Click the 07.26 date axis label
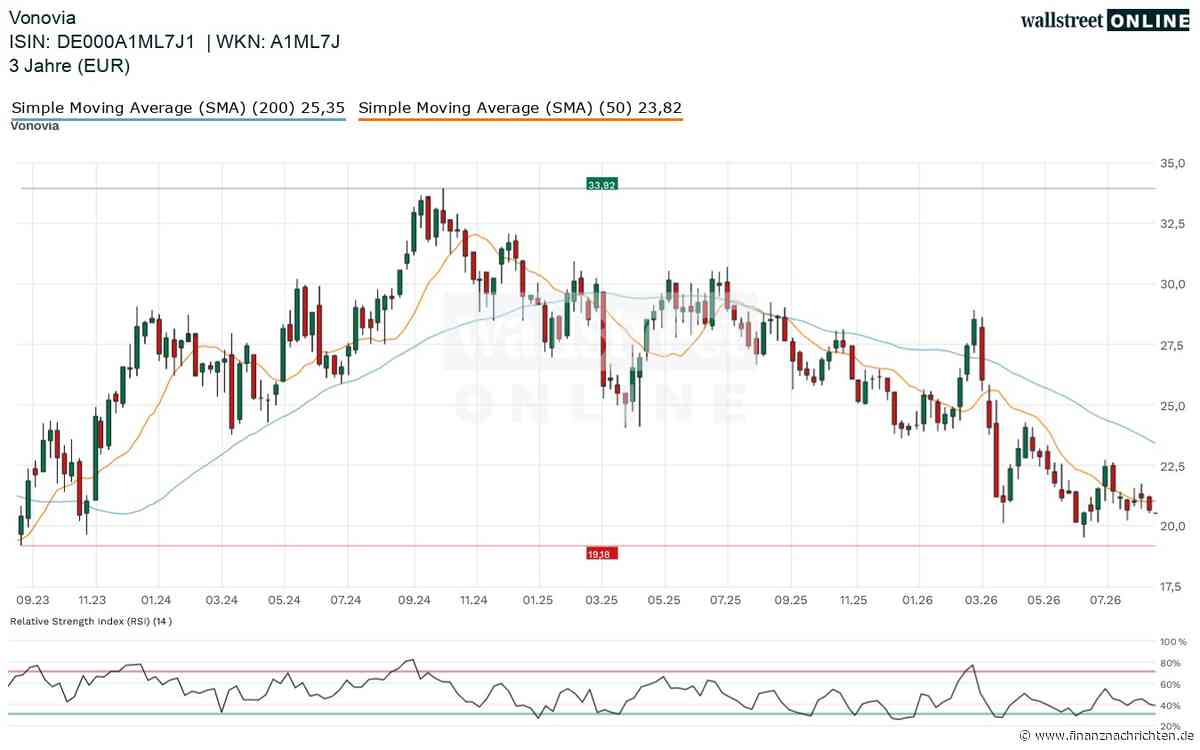1200x750 pixels. click(1106, 600)
